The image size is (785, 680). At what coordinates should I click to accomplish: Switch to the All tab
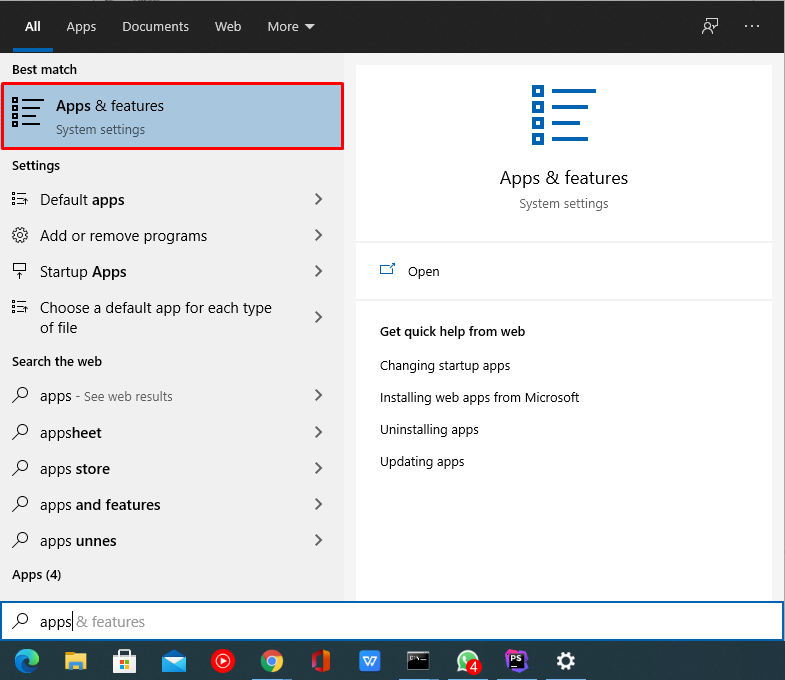point(33,27)
